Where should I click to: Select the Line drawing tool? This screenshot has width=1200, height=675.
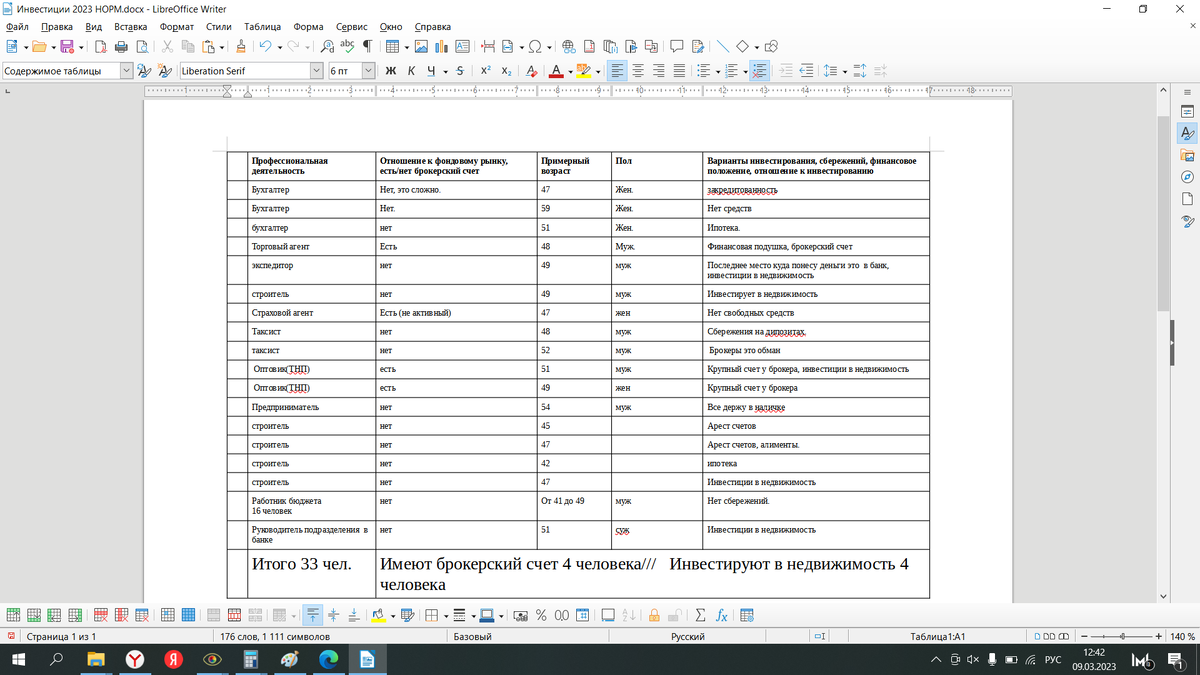point(722,46)
